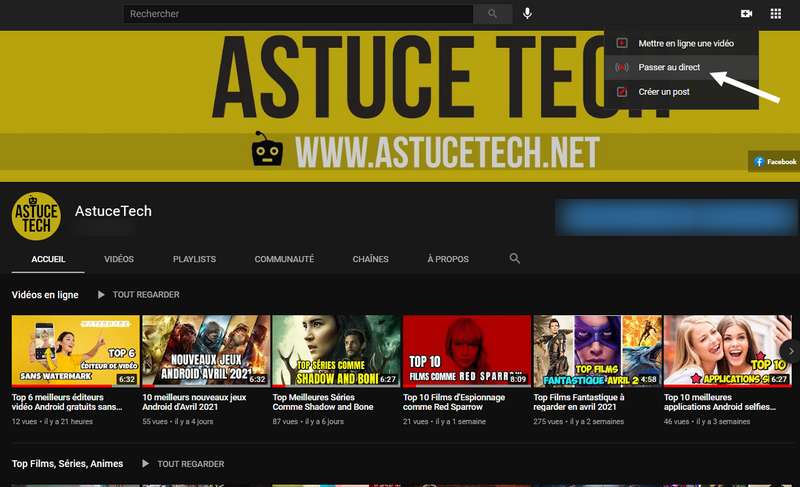Open title Top 6 meilleurs éditeurs vidéo Android
The height and width of the screenshot is (487, 800).
tap(67, 402)
